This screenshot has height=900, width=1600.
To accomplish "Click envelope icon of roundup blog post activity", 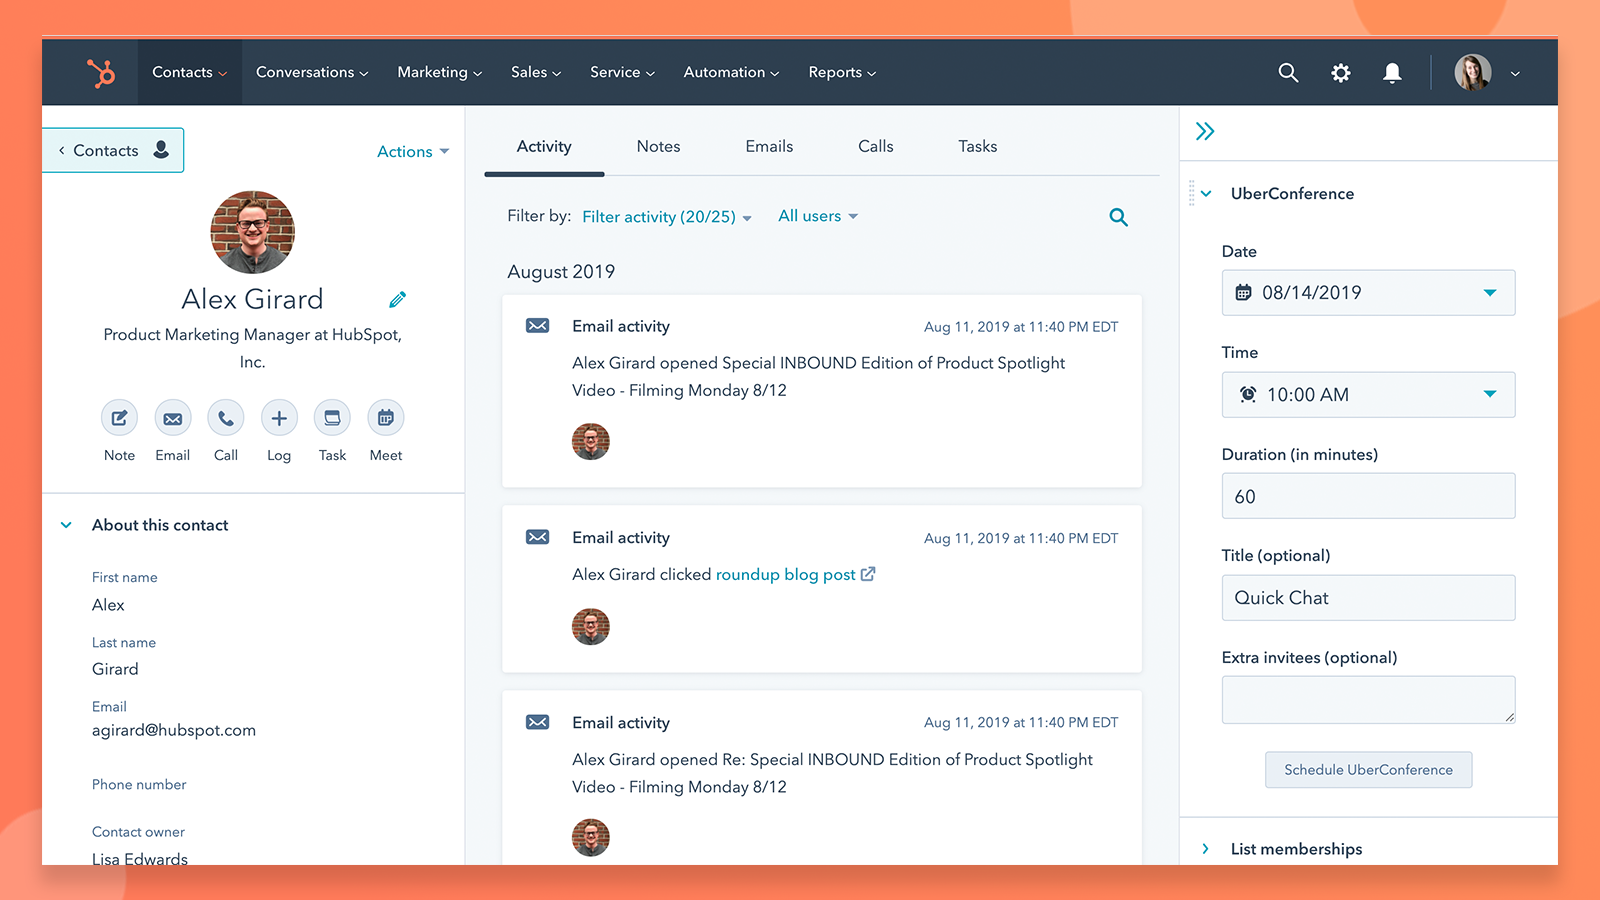I will 537,537.
